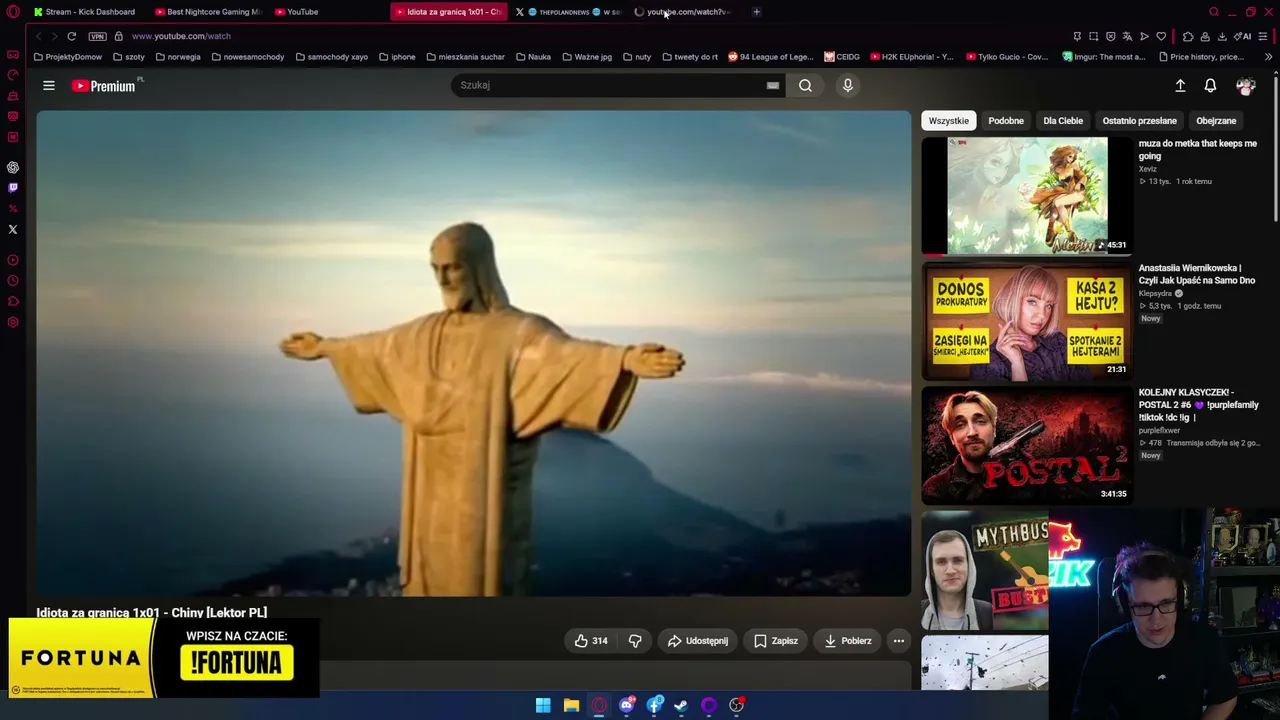
Task: Open the on-screen keyboard in search box
Action: click(x=772, y=86)
